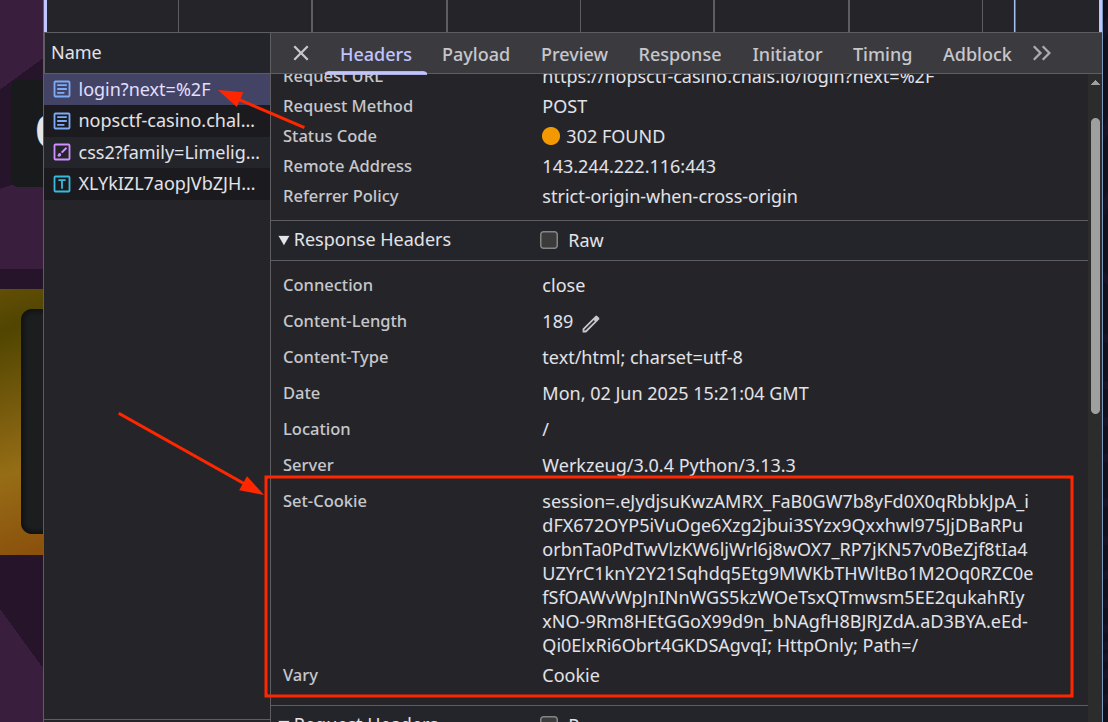Collapse the Response Headers section

pyautogui.click(x=284, y=240)
